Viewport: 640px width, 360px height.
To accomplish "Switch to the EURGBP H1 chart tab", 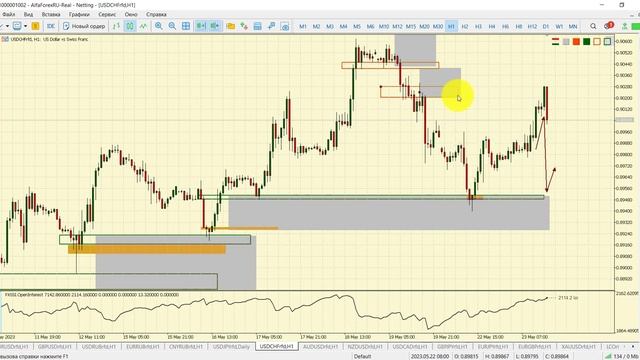I will pos(534,347).
